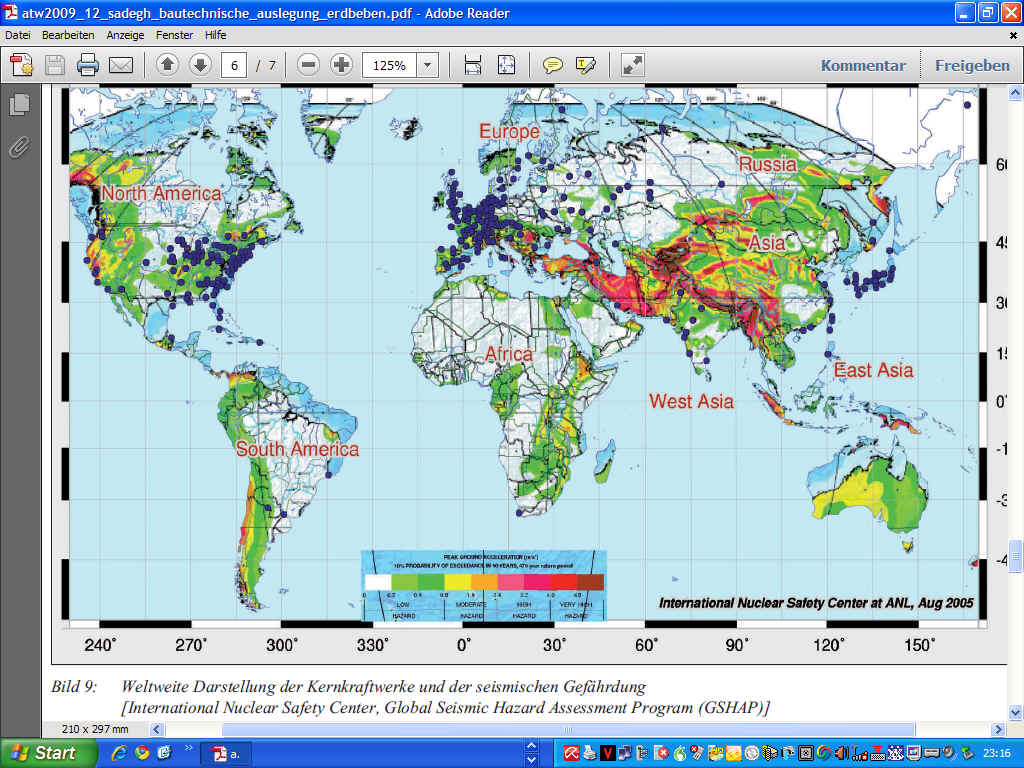Zoom out with the minus button
The image size is (1024, 768).
pos(309,65)
